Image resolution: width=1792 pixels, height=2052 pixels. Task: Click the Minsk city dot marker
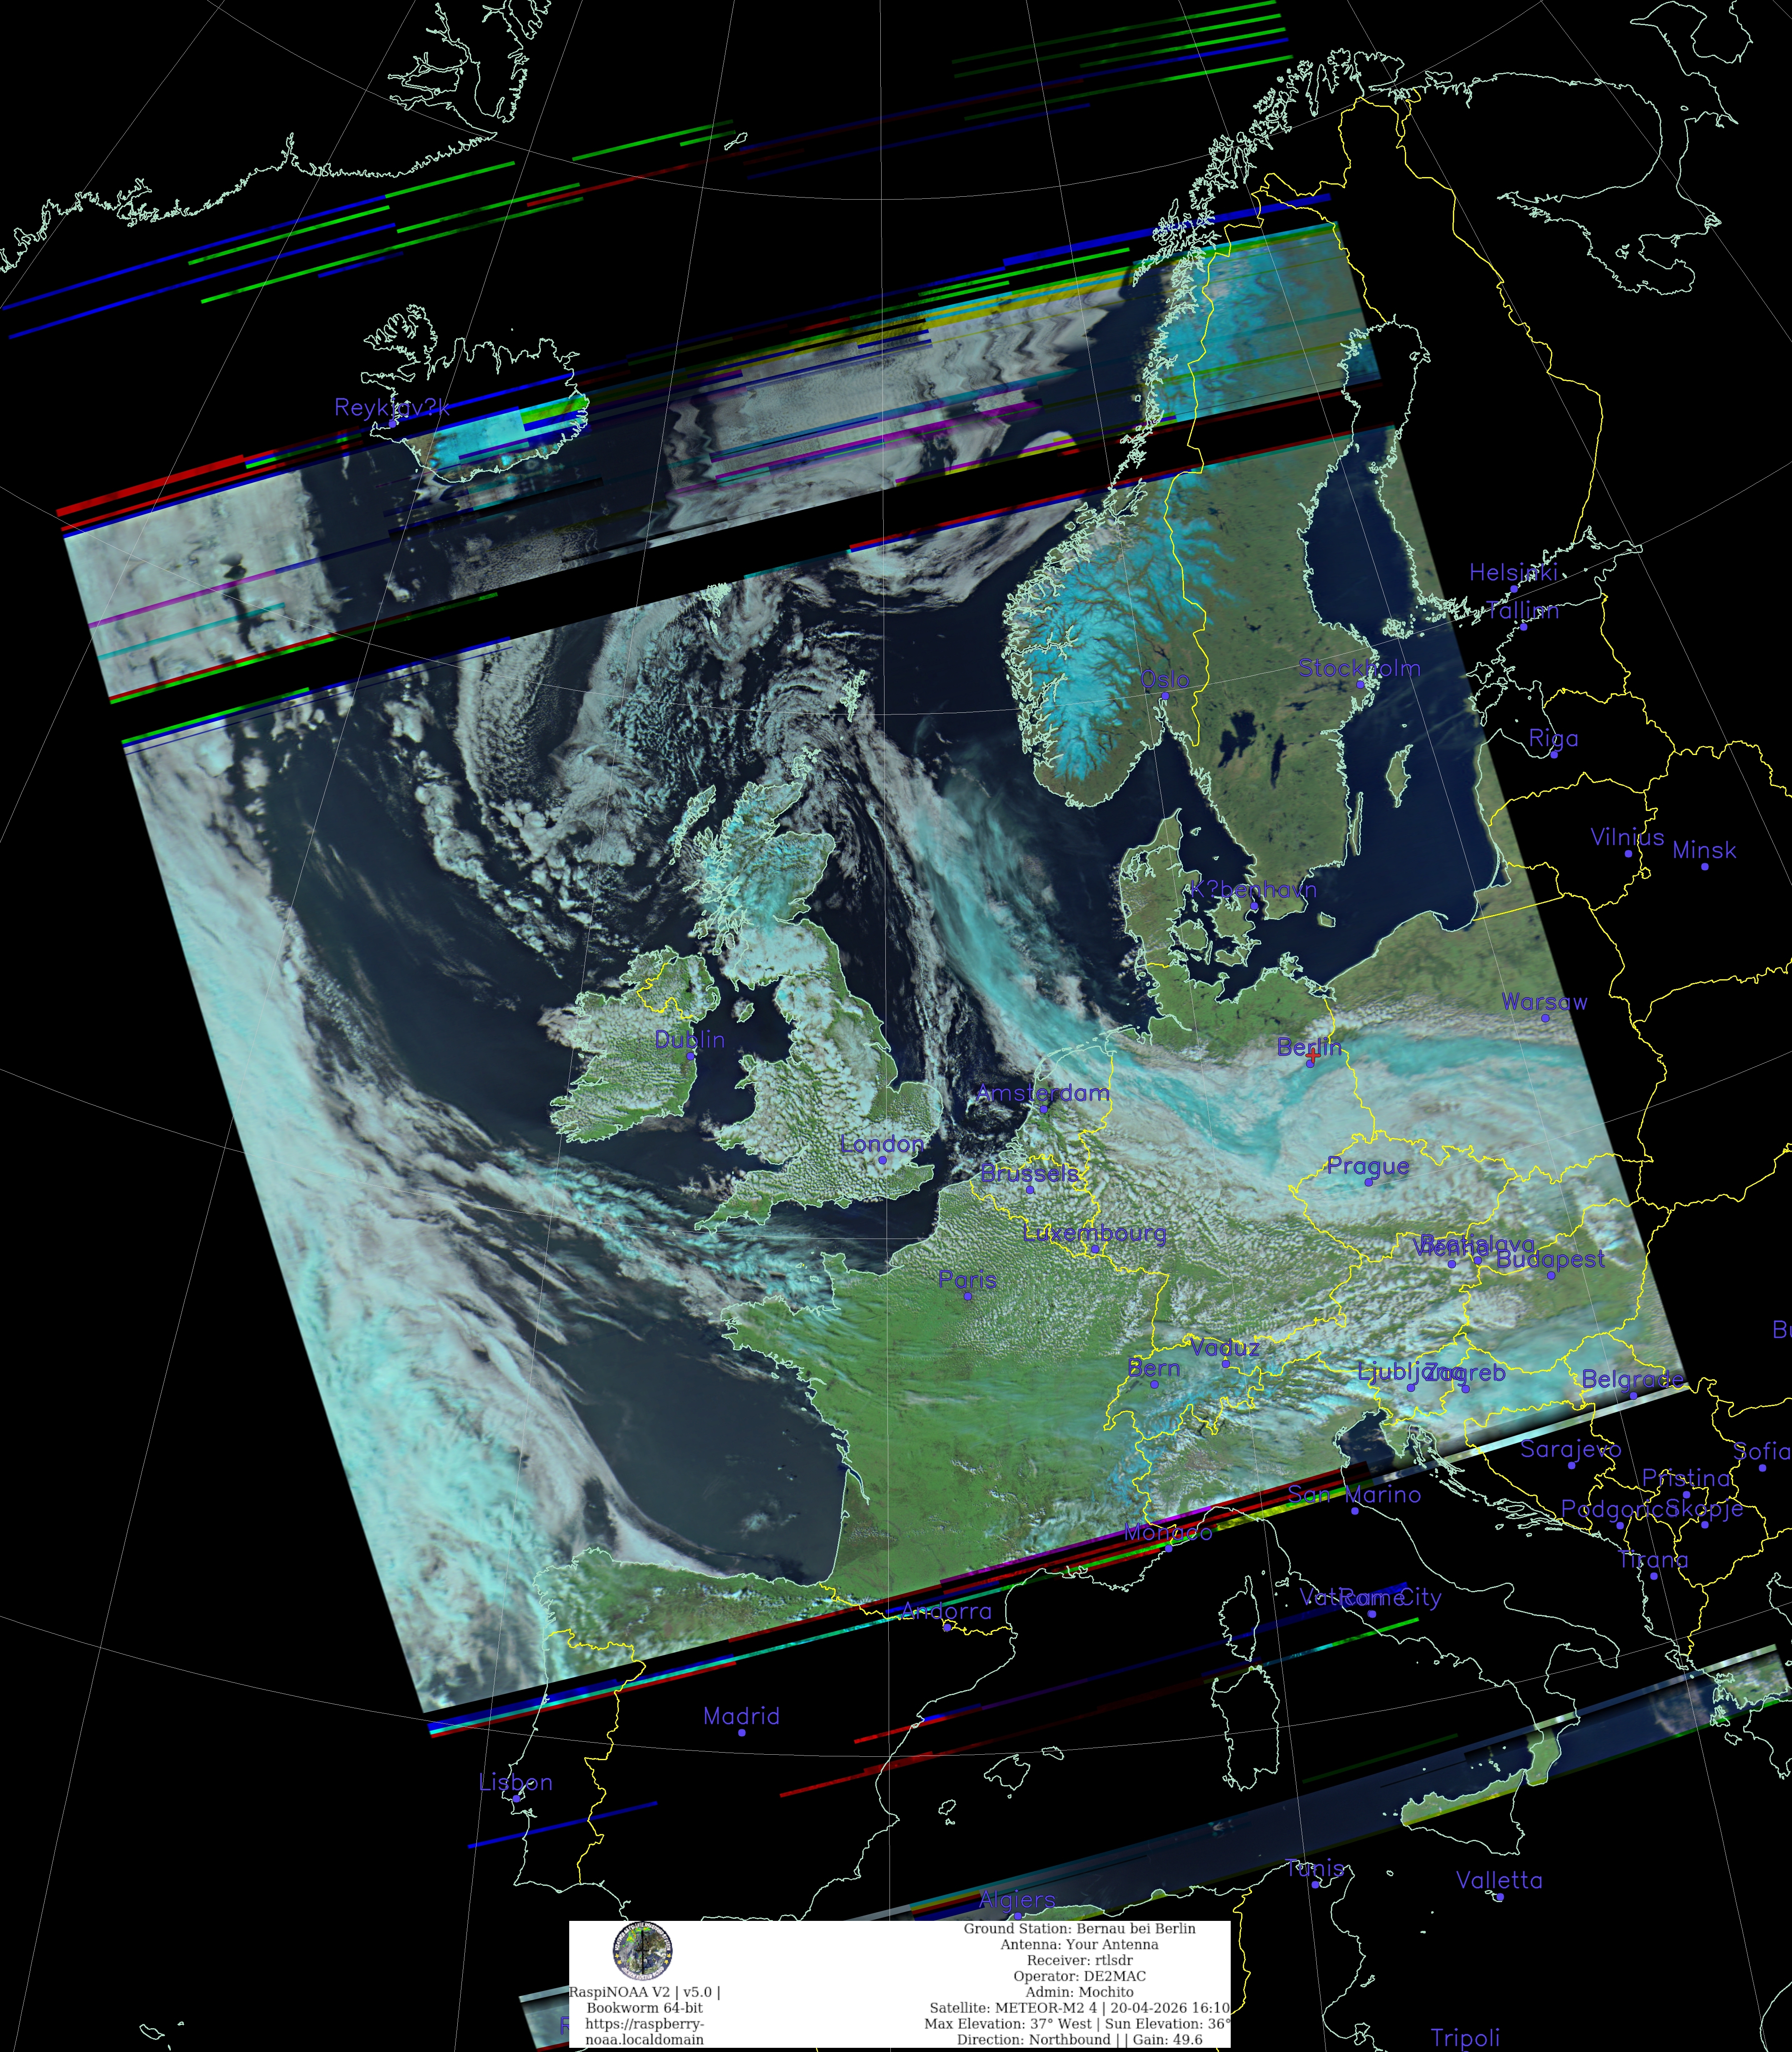click(x=1705, y=866)
